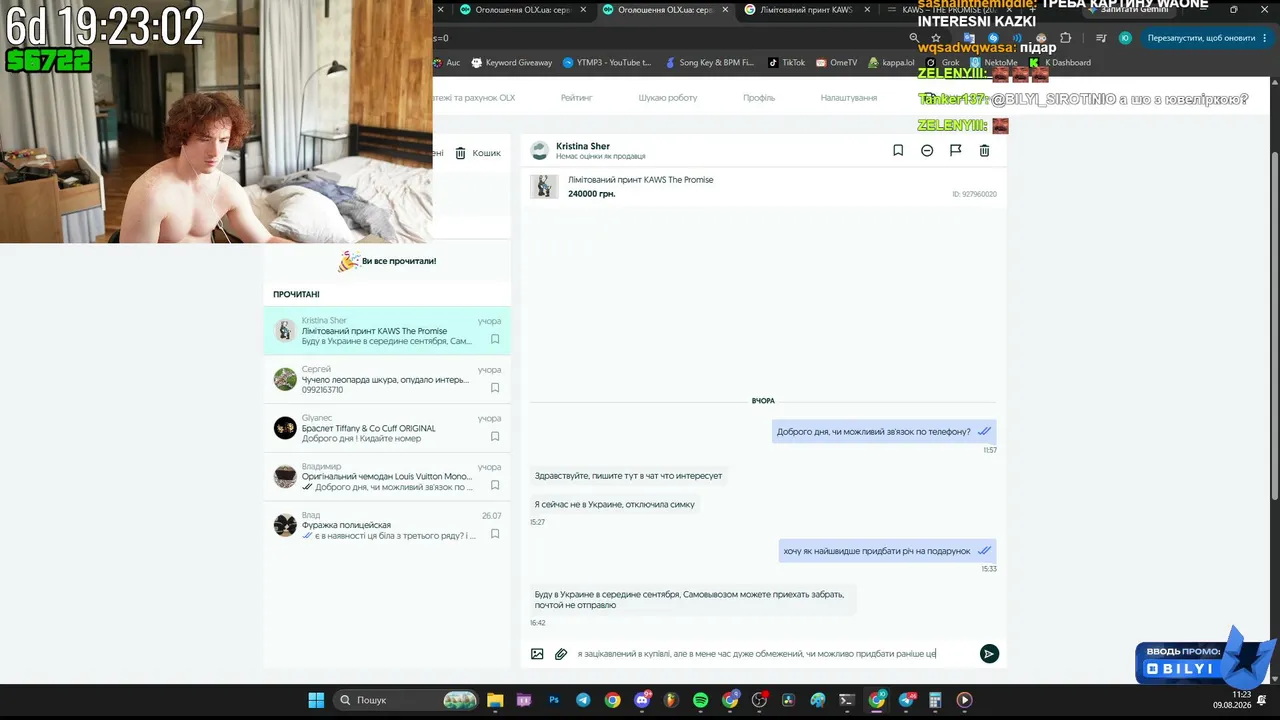Open File Explorer from the taskbar
Viewport: 1280px width, 720px height.
(x=495, y=700)
